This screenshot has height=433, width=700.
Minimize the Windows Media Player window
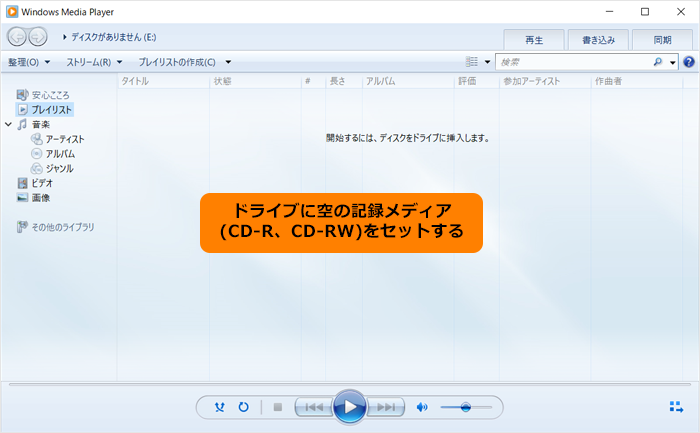(609, 12)
